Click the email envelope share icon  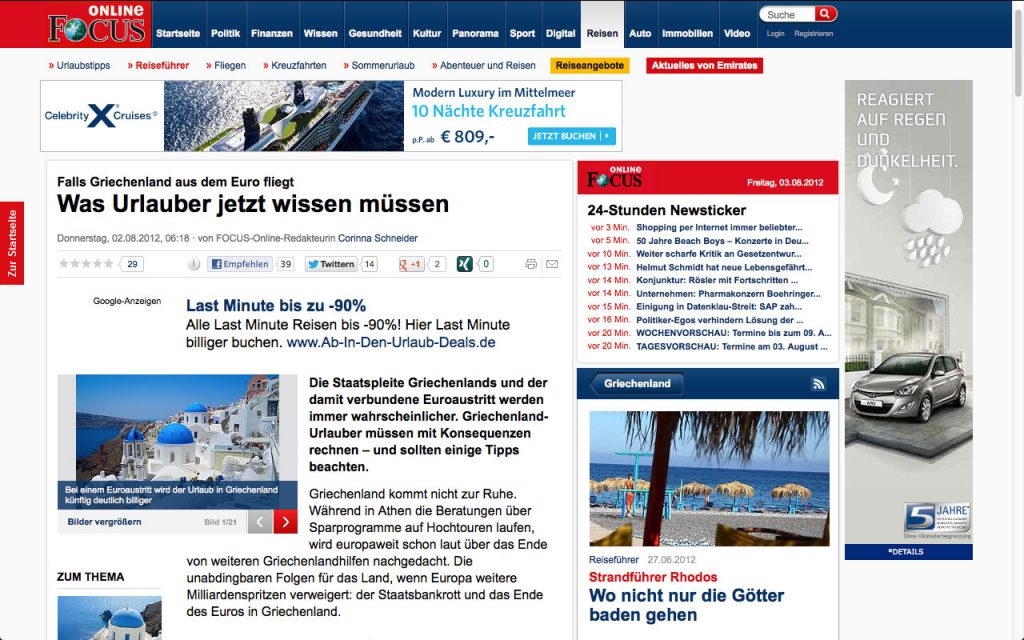551,264
